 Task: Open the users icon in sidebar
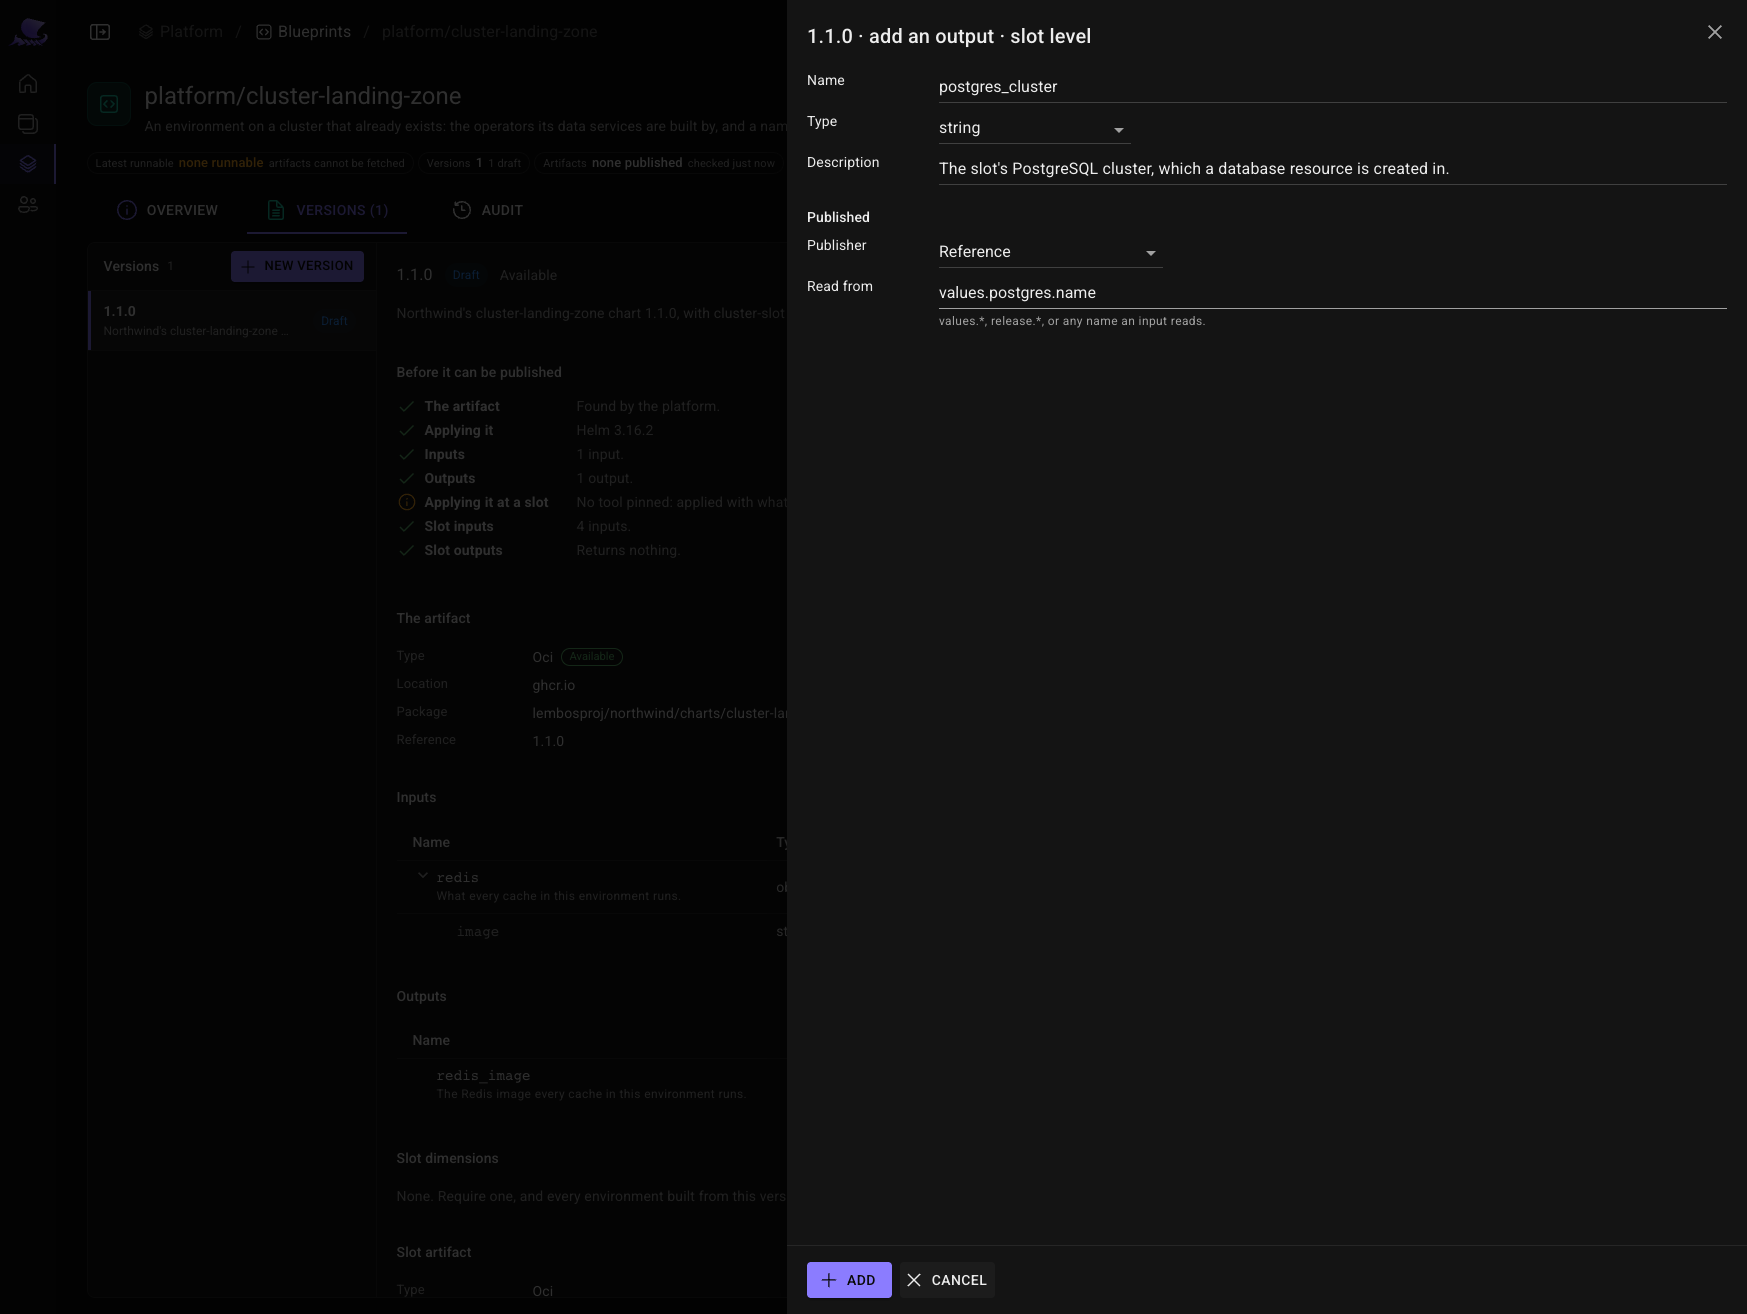point(28,205)
